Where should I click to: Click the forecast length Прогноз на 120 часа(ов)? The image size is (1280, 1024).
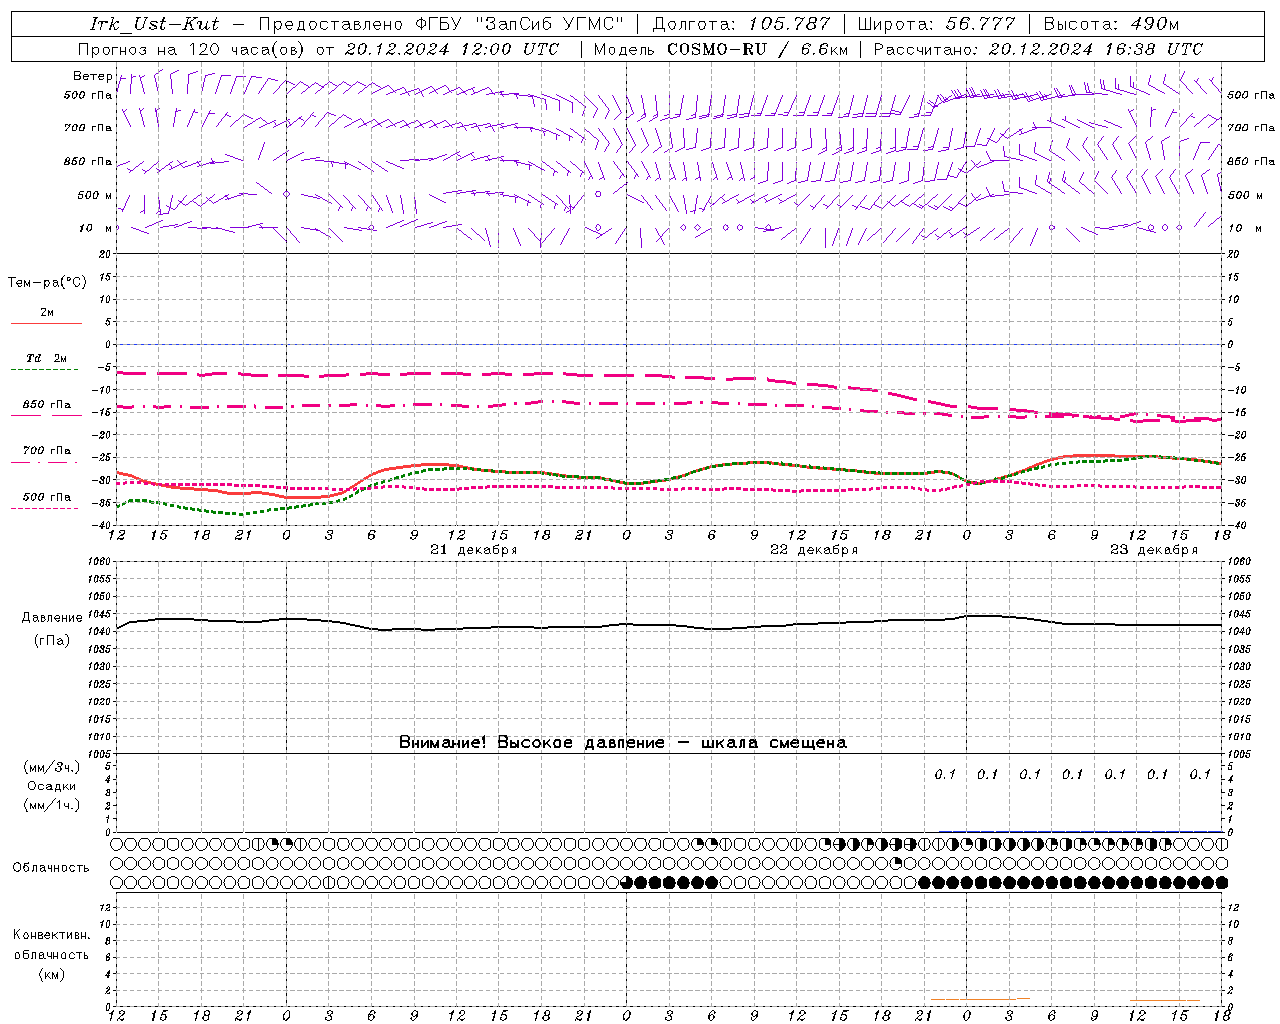click(193, 49)
